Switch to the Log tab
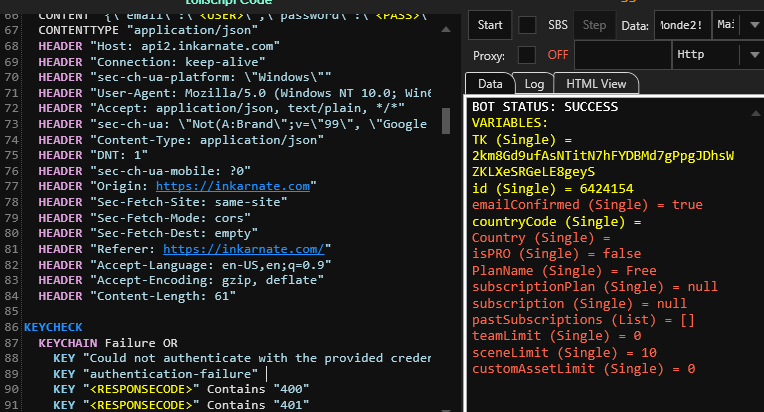The height and width of the screenshot is (412, 764). [534, 84]
